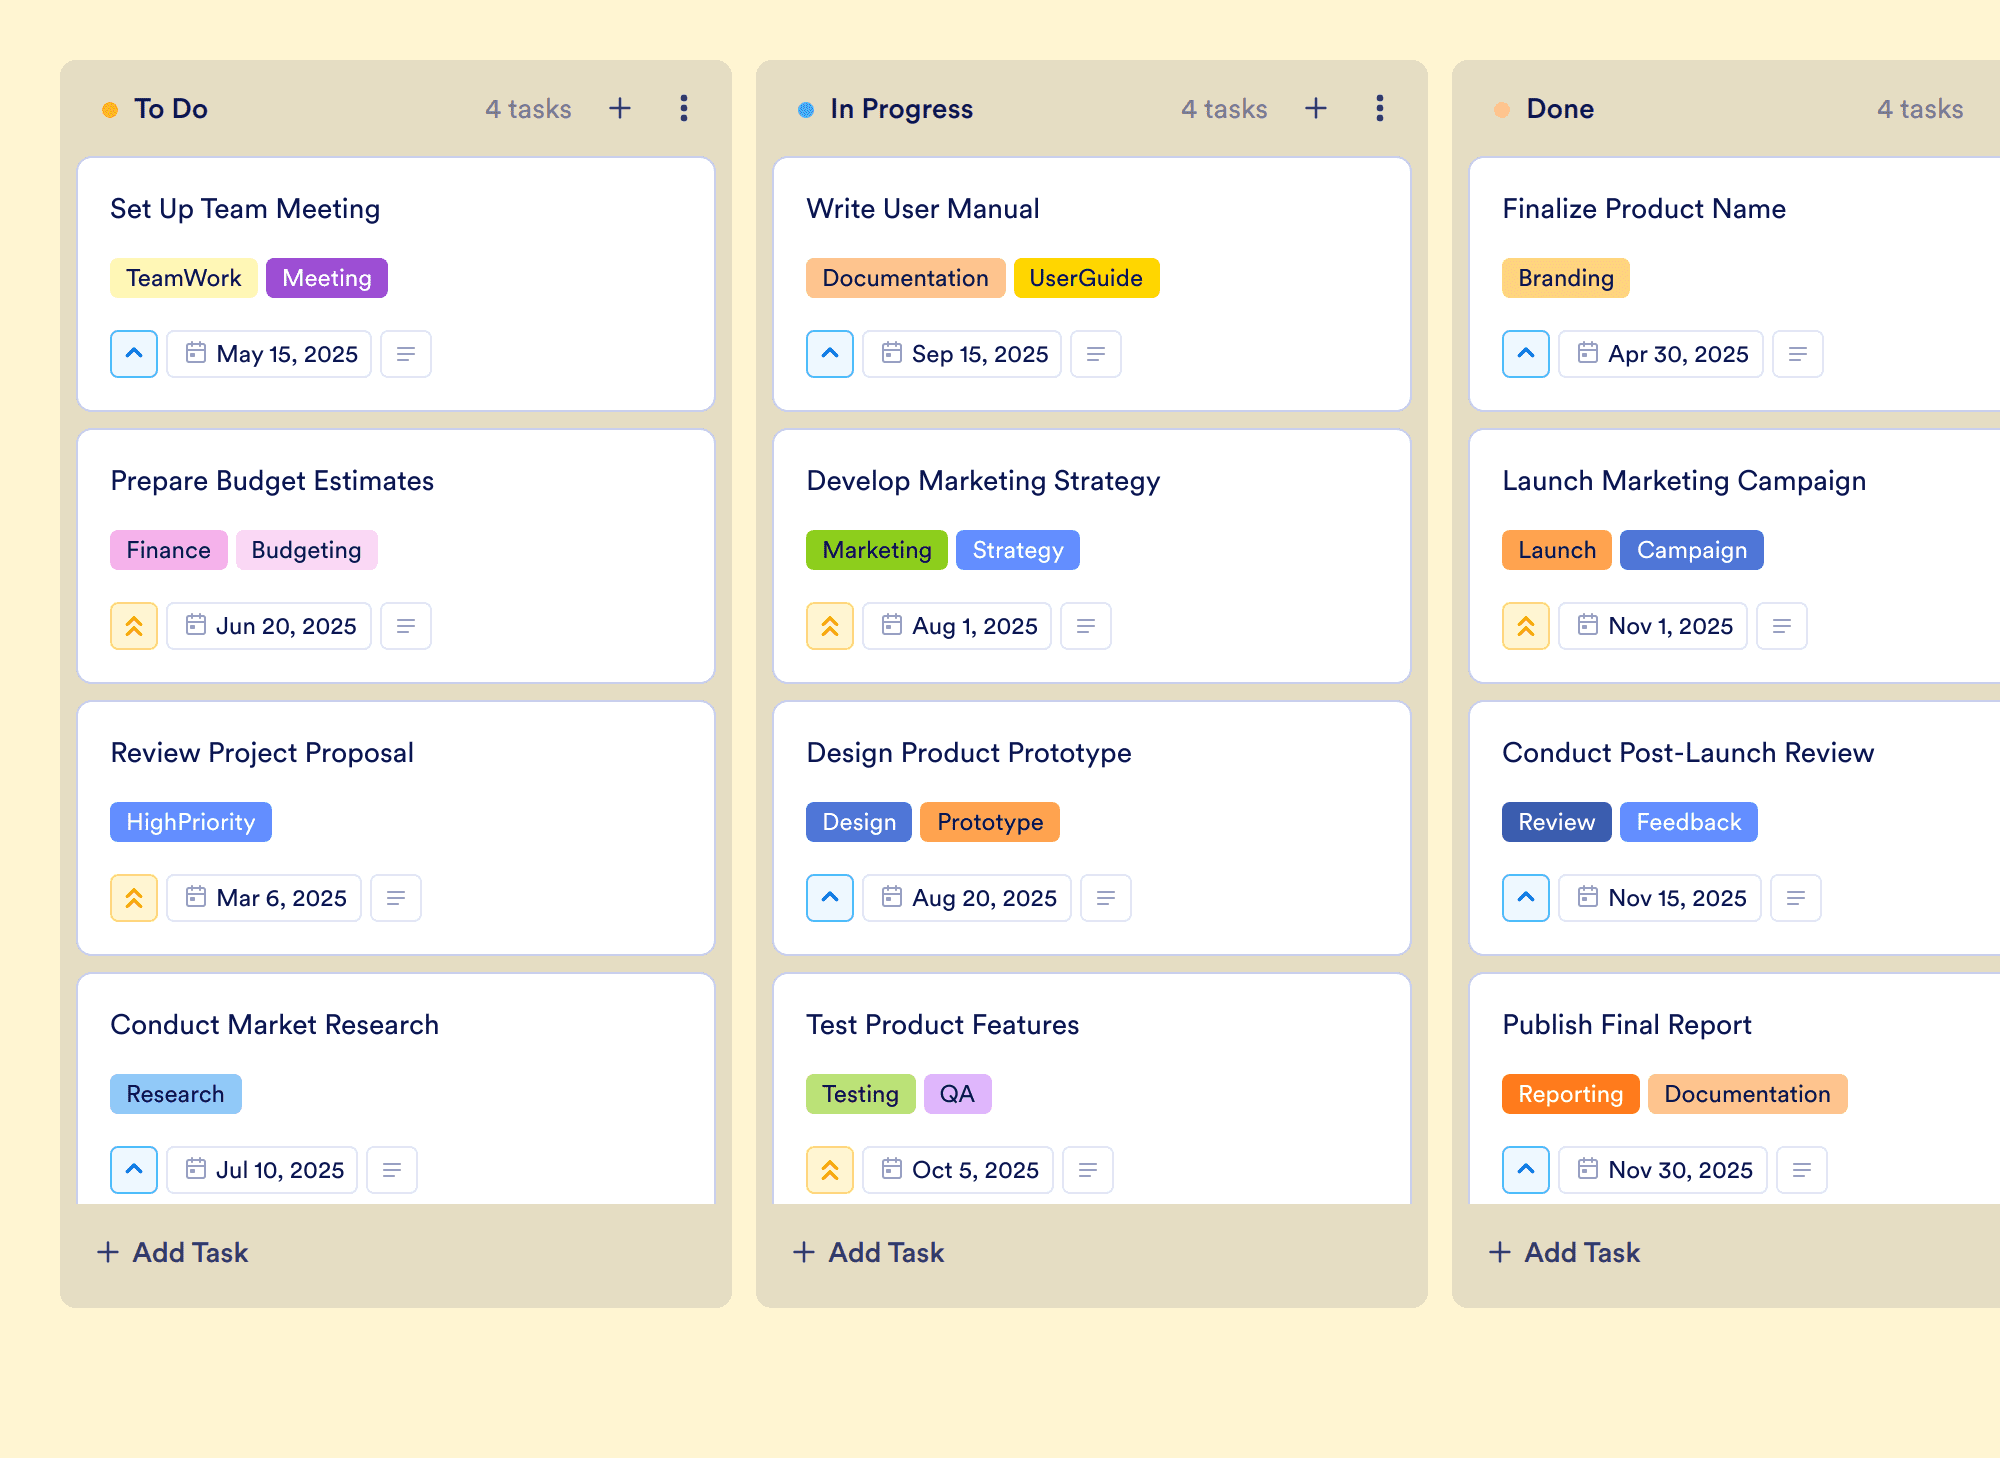Add a task via To Do plus icon
The width and height of the screenshot is (2000, 1458).
tap(620, 108)
